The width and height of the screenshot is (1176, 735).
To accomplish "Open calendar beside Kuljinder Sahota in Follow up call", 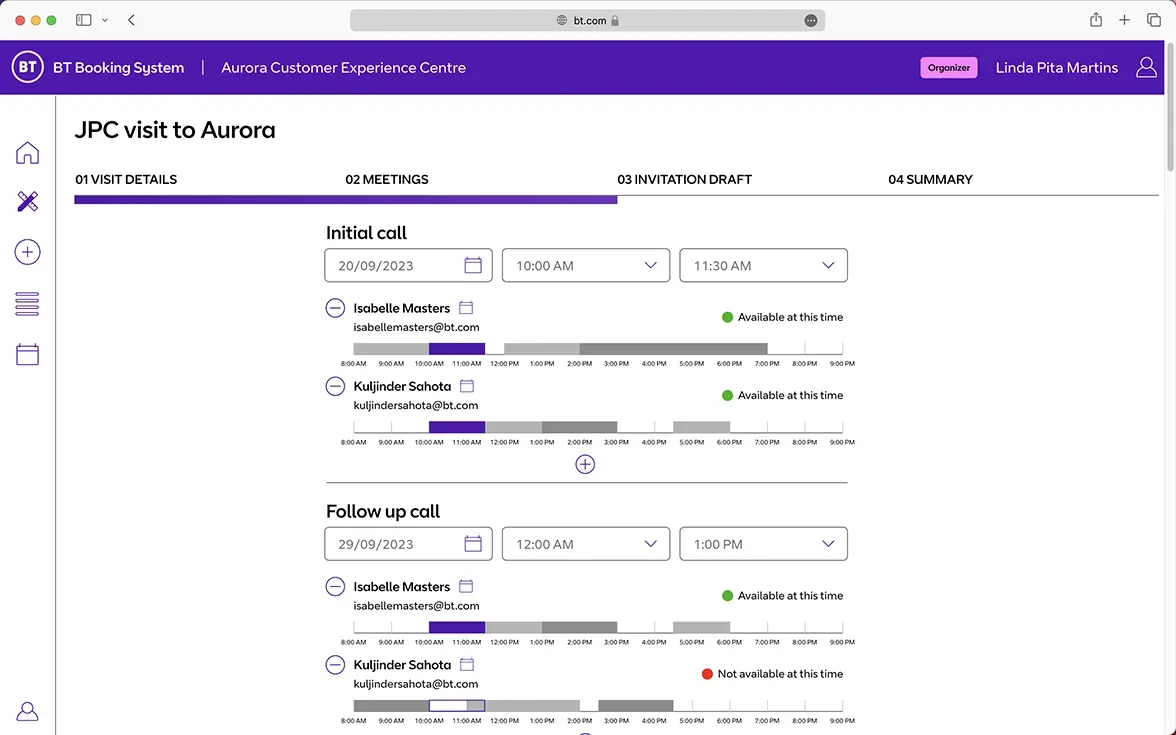I will click(467, 665).
